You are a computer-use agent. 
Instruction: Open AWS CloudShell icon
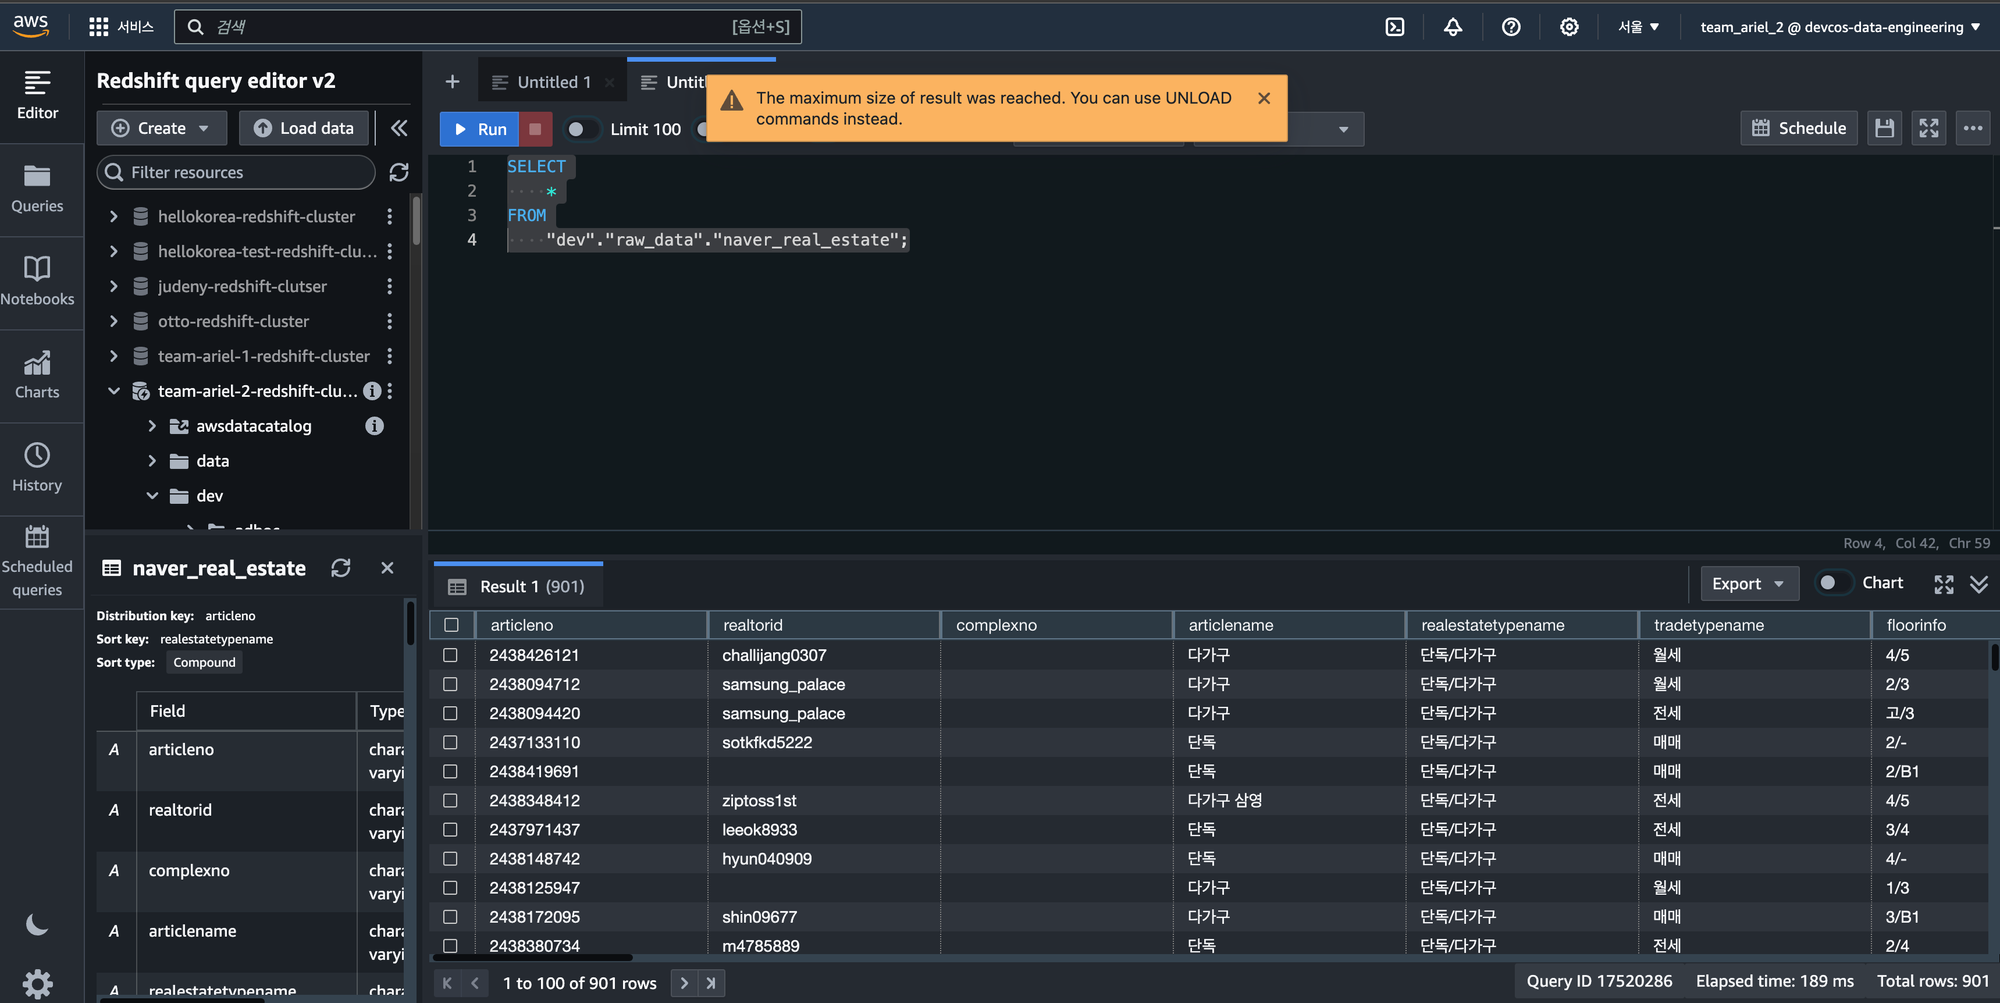tap(1395, 27)
